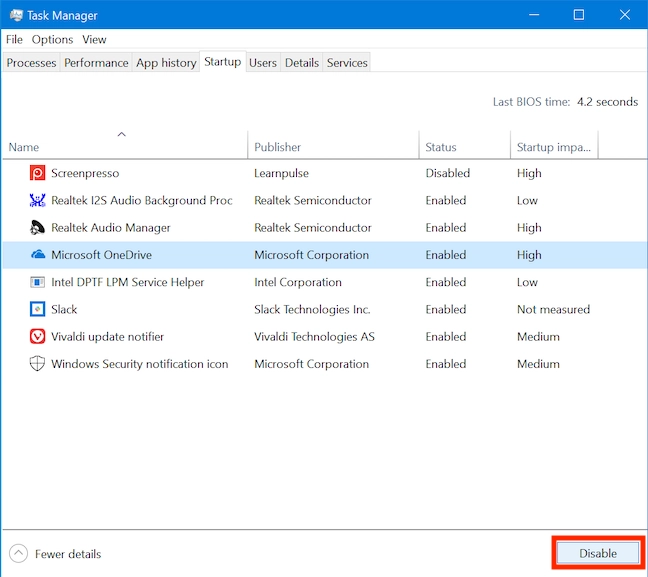Viewport: 648px width, 577px height.
Task: Maximize the Task Manager window
Action: click(579, 15)
